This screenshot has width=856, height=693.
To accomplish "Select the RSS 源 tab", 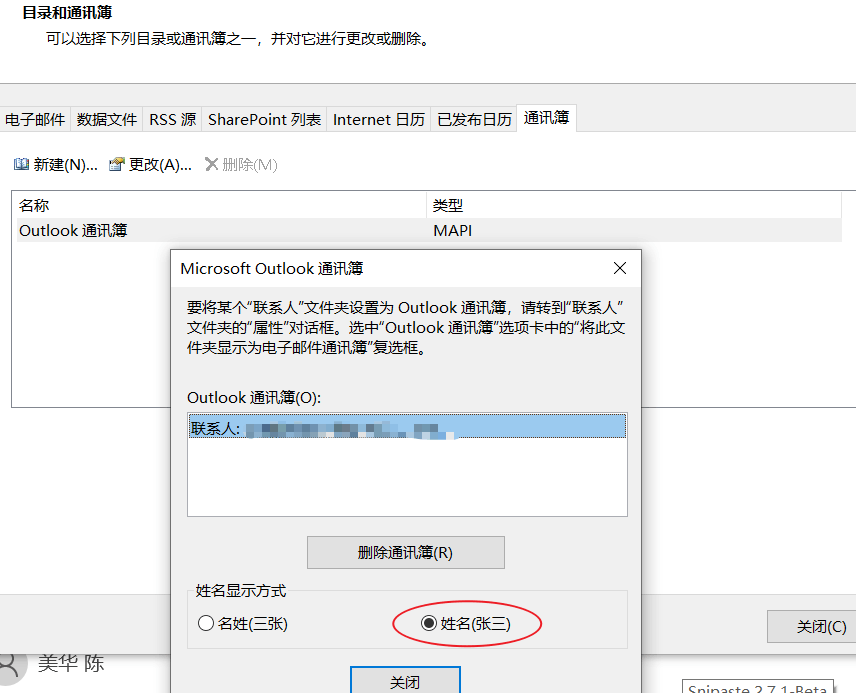I will coord(173,119).
